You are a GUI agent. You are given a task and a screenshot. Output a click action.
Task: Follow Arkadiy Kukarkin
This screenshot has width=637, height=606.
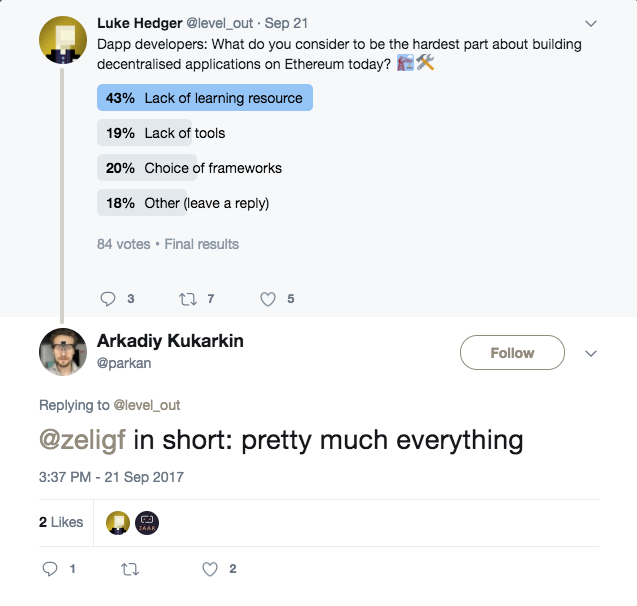pos(512,353)
